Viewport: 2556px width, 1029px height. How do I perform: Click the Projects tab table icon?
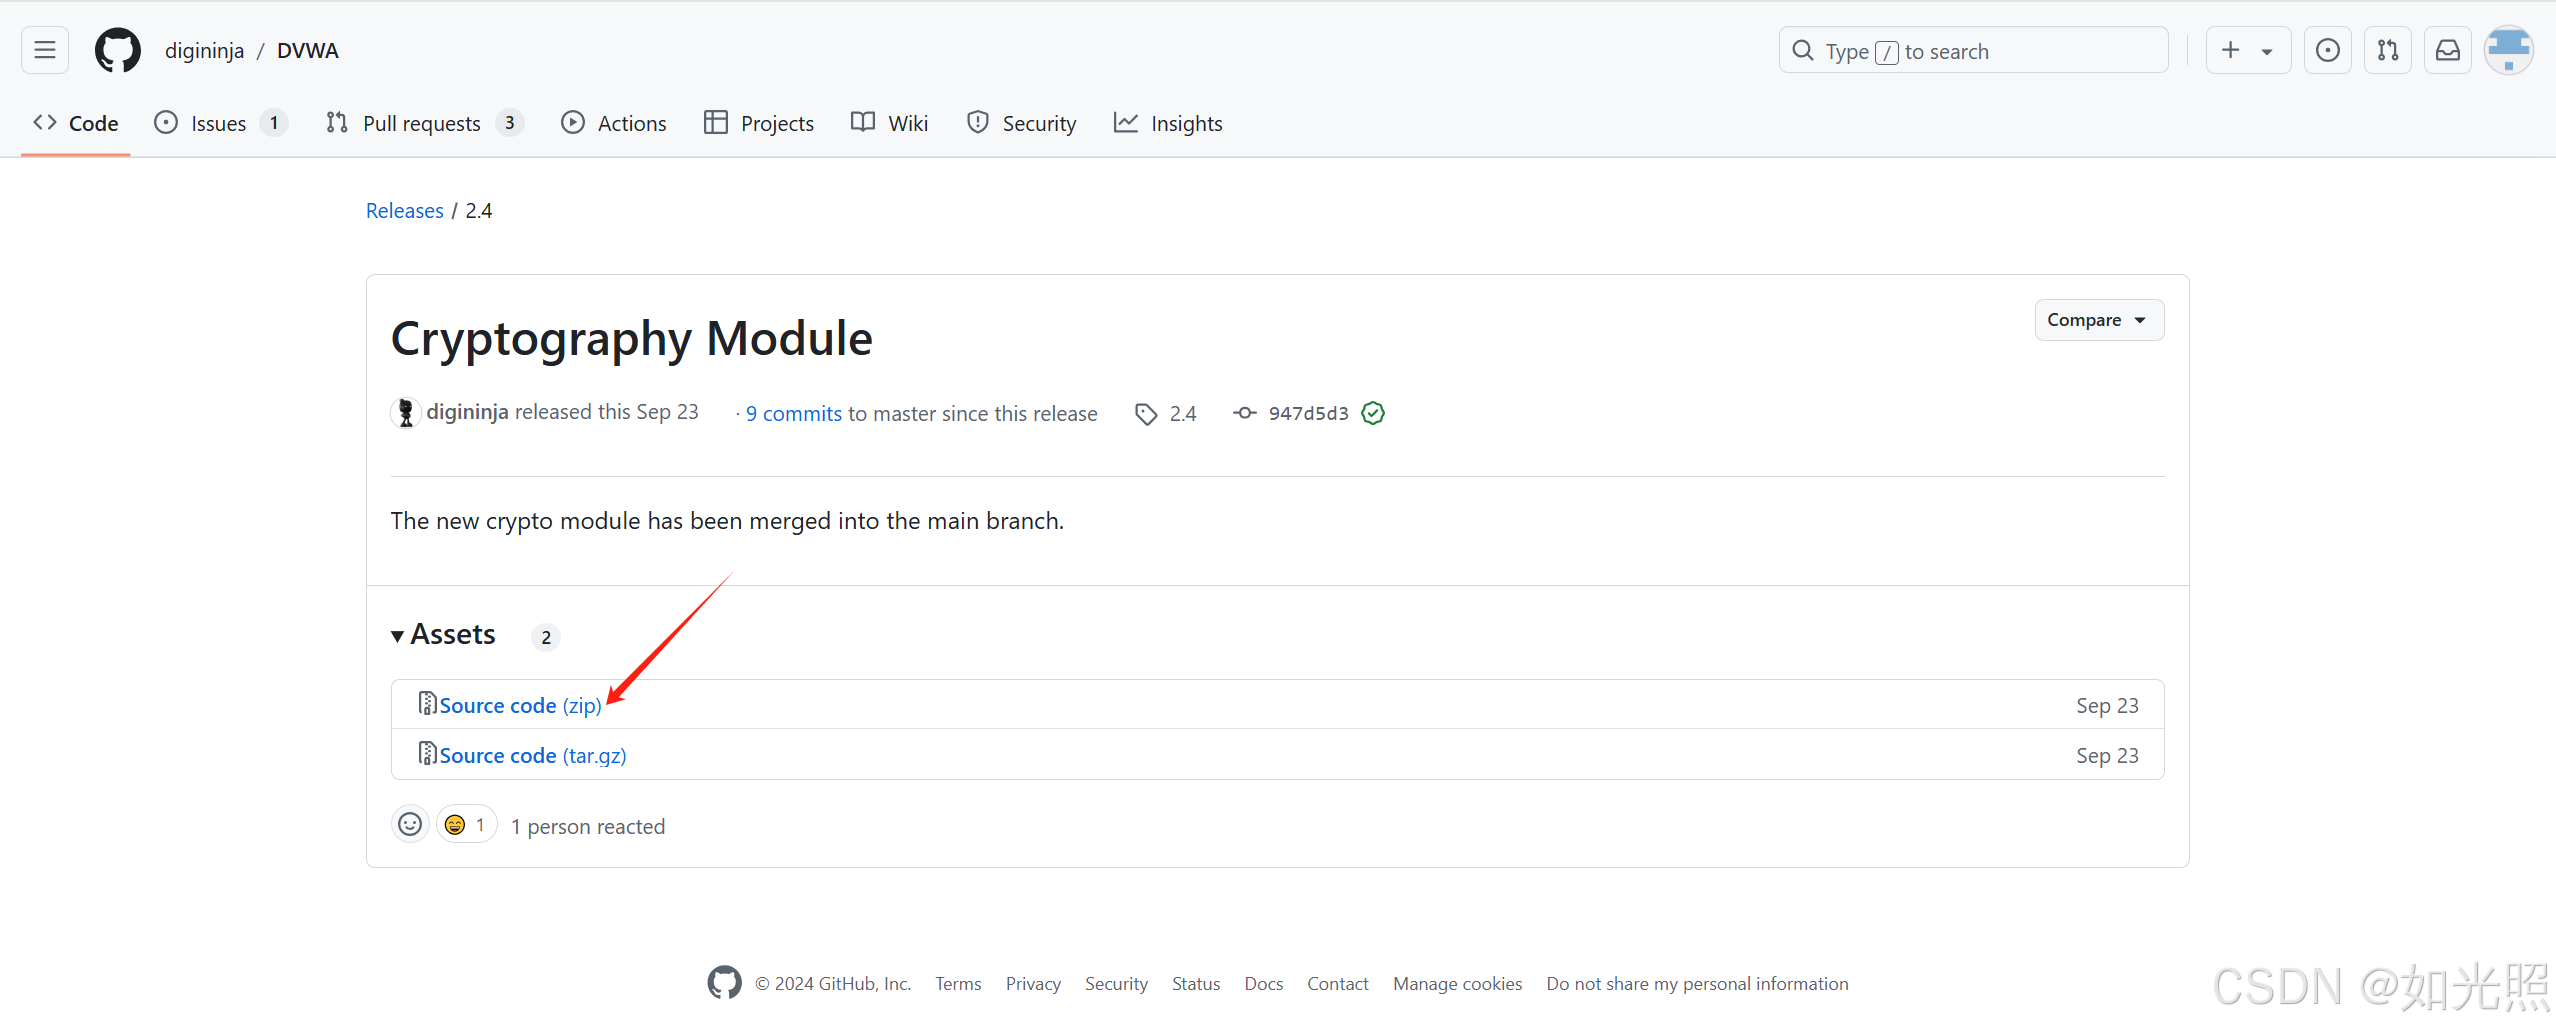[716, 122]
